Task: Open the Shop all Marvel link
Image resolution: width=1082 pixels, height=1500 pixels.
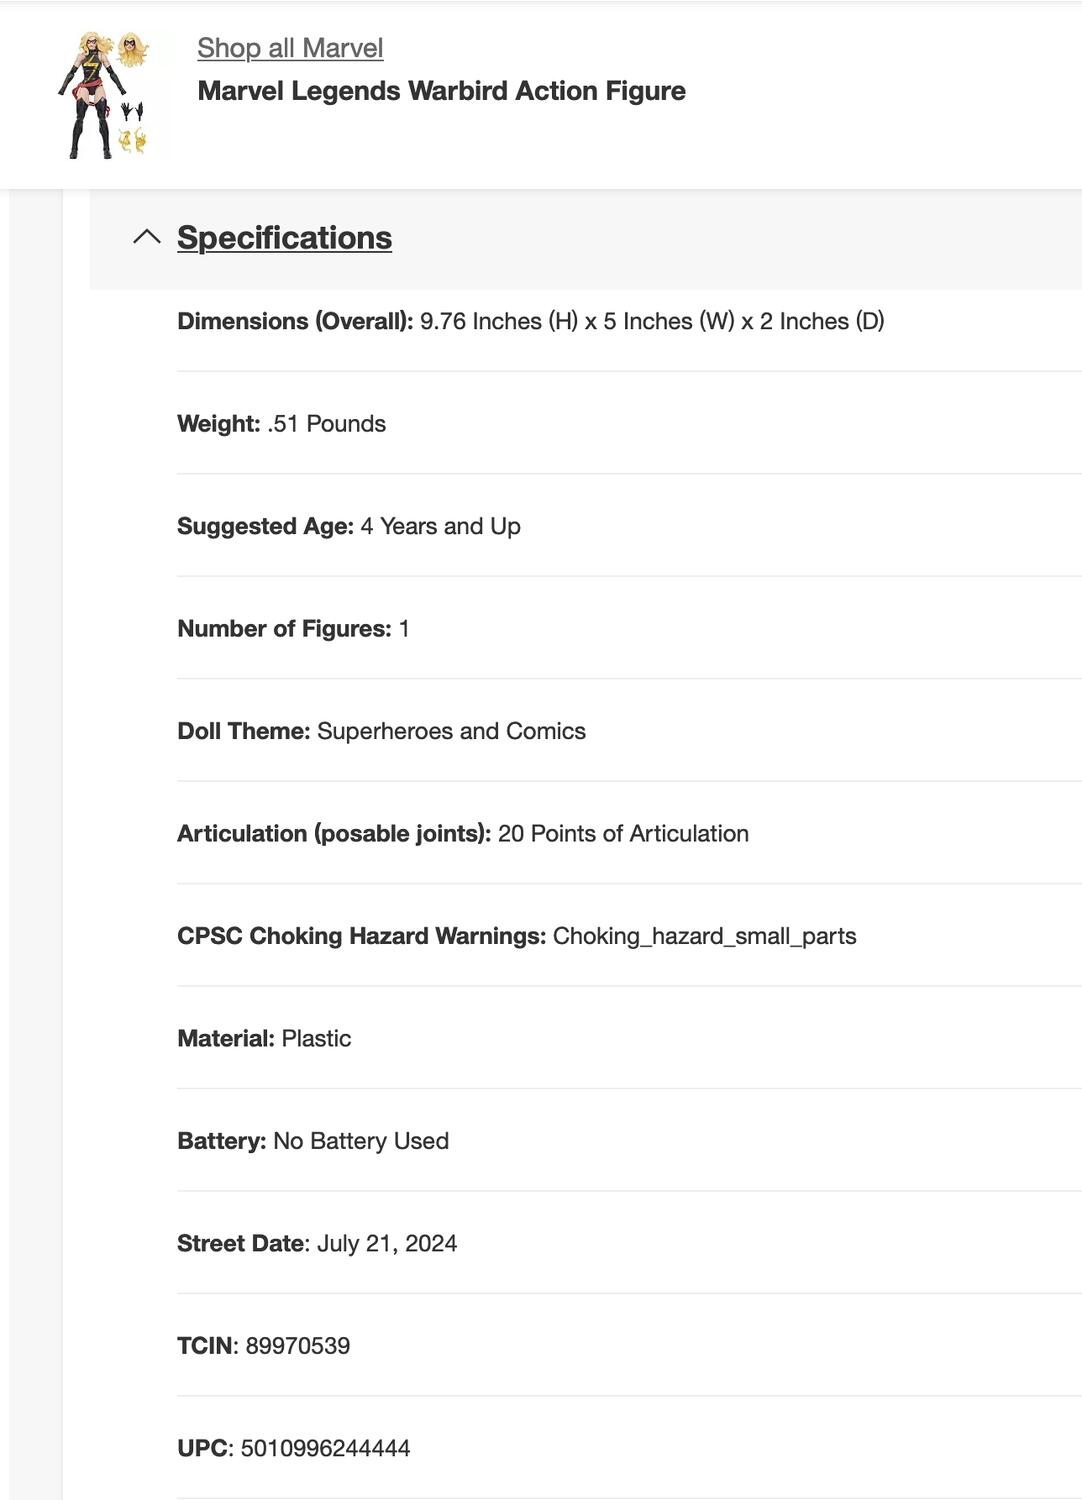Action: coord(290,48)
